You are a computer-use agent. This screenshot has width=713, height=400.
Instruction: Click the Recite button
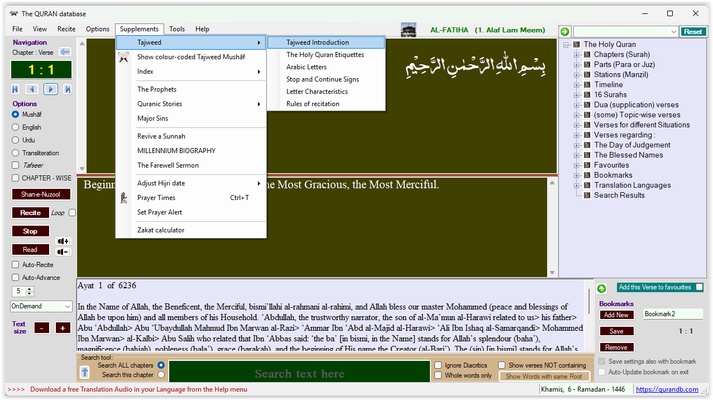tap(30, 213)
